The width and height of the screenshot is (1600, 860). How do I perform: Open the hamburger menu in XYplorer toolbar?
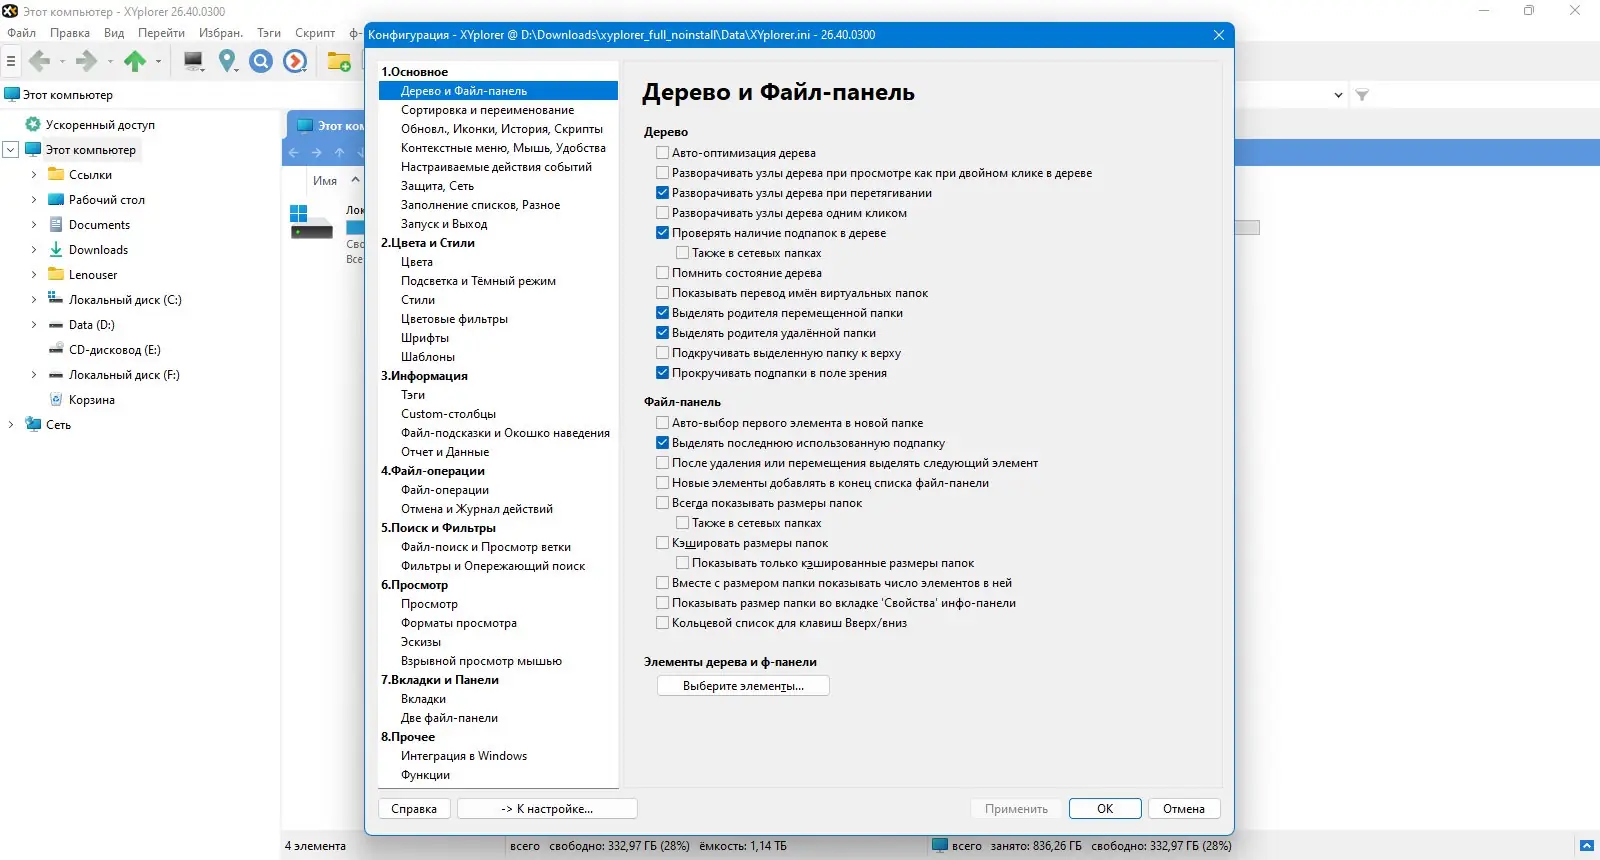pos(11,62)
